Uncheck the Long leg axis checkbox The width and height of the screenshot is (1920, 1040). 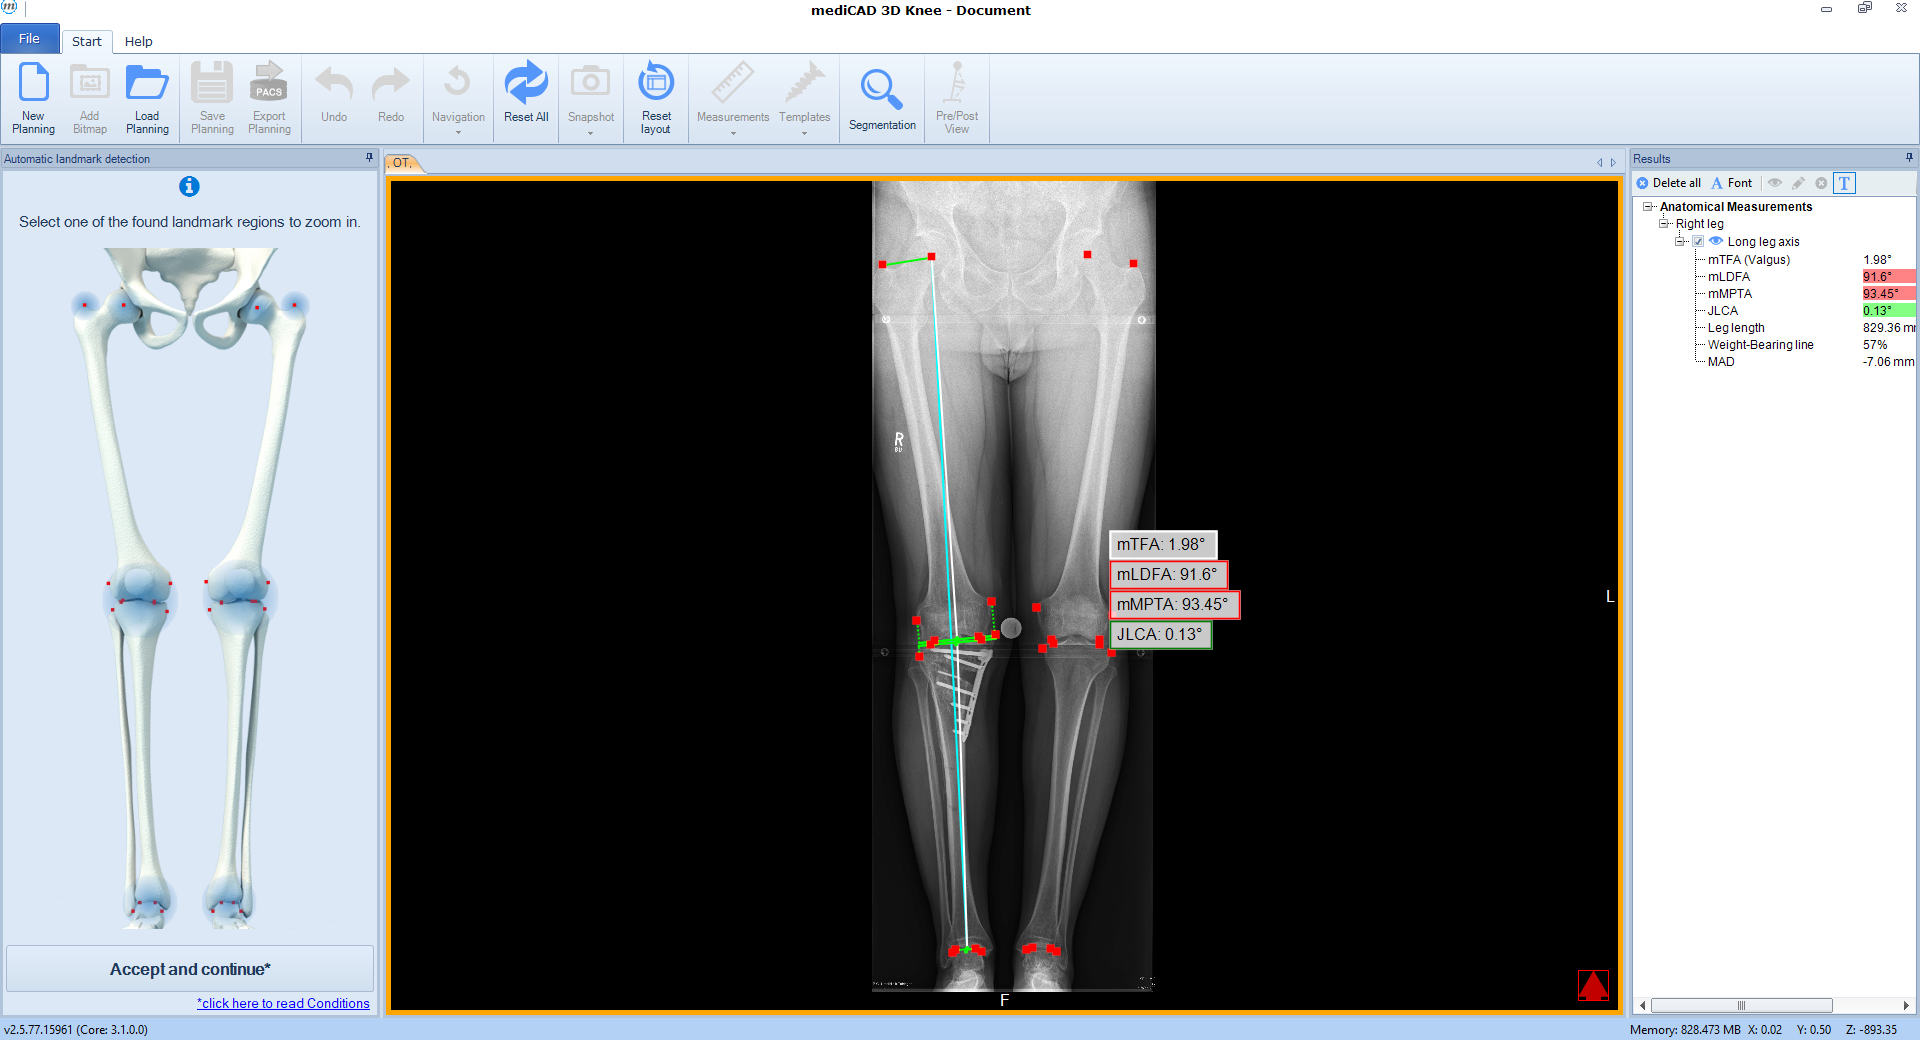(x=1698, y=241)
